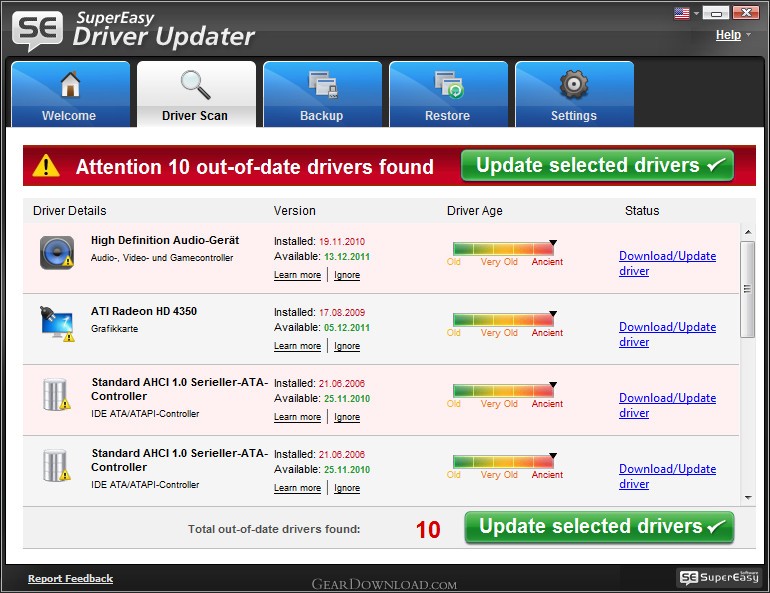Open the language dropdown arrow beside flag
The height and width of the screenshot is (593, 770).
[x=696, y=13]
